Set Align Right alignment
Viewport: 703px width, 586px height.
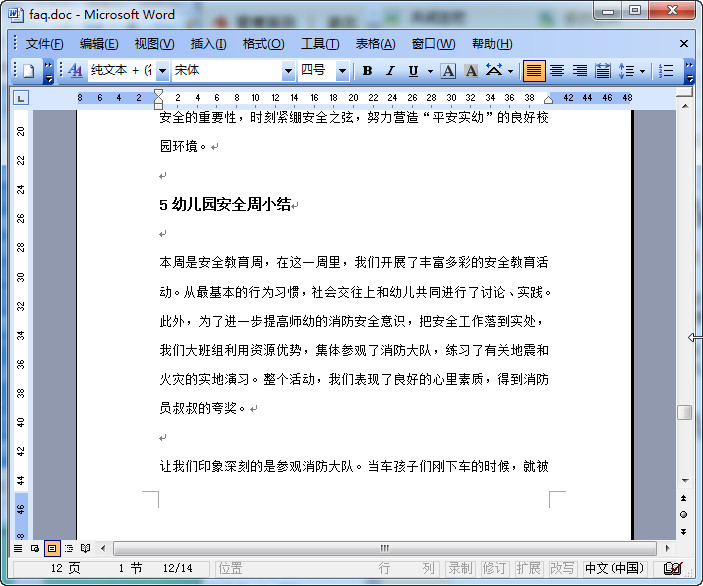[x=580, y=71]
